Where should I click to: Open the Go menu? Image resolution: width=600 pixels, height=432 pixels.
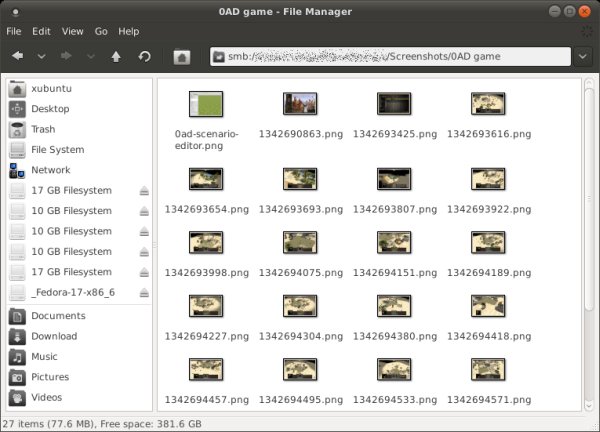tap(101, 31)
